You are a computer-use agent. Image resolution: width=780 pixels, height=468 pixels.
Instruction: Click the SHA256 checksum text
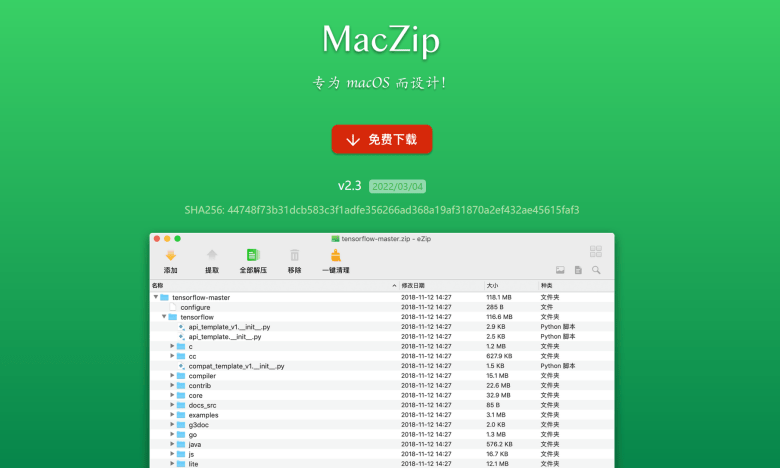(x=382, y=210)
